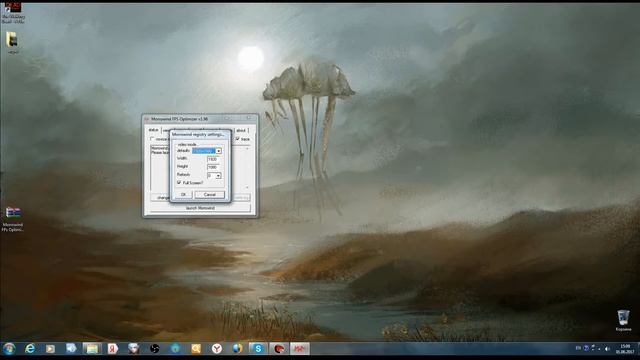640x360 pixels.
Task: Open the red Yandex 'Я' taskbar icon
Action: coord(113,349)
